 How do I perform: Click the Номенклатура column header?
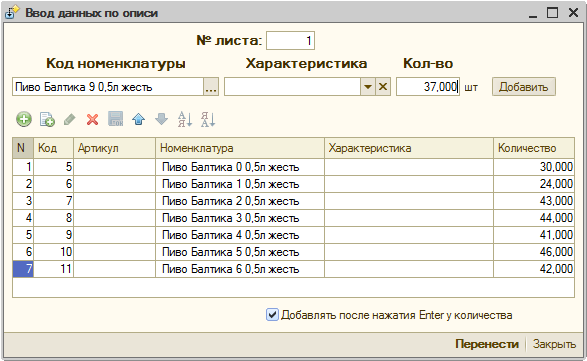pos(240,148)
